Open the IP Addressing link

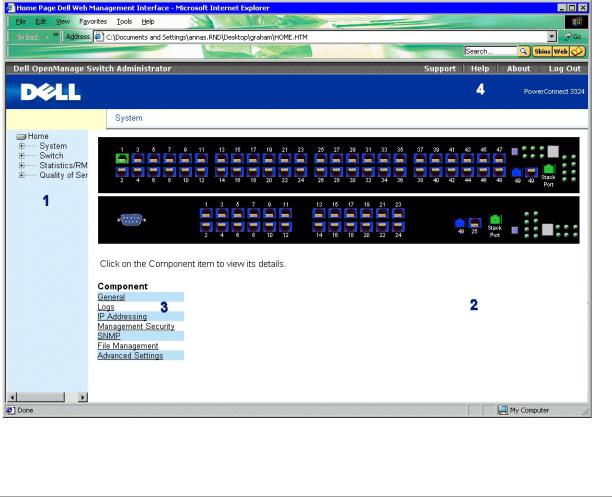[122, 317]
